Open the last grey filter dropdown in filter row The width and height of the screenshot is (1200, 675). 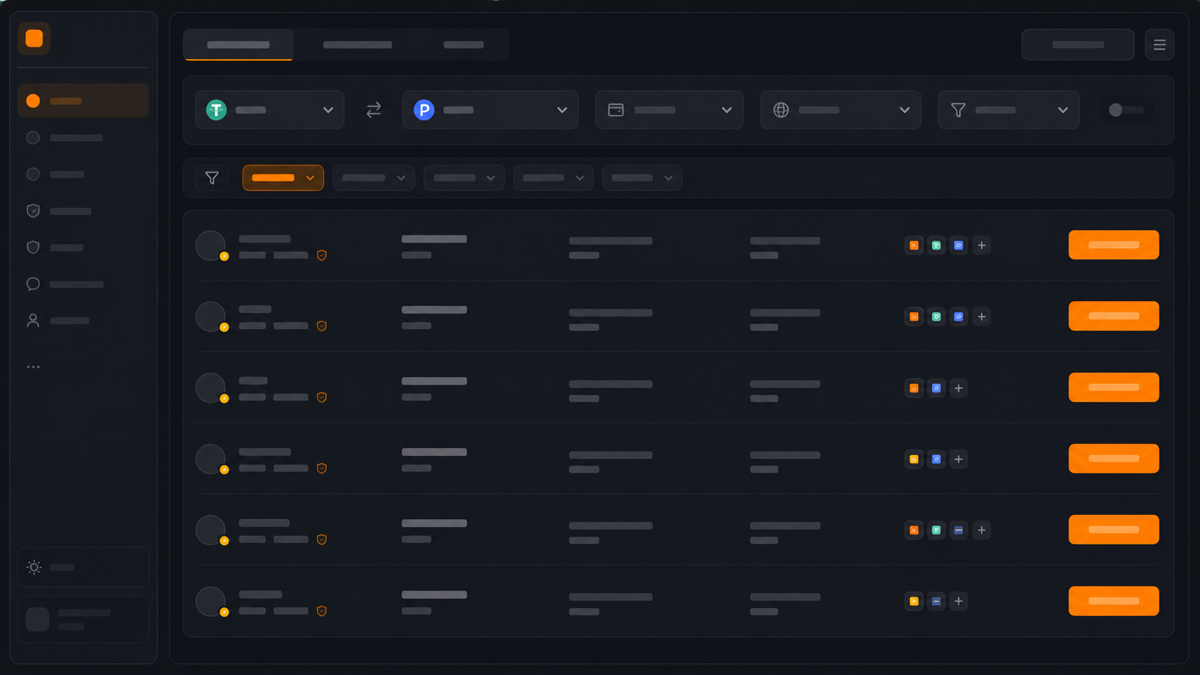tap(642, 178)
